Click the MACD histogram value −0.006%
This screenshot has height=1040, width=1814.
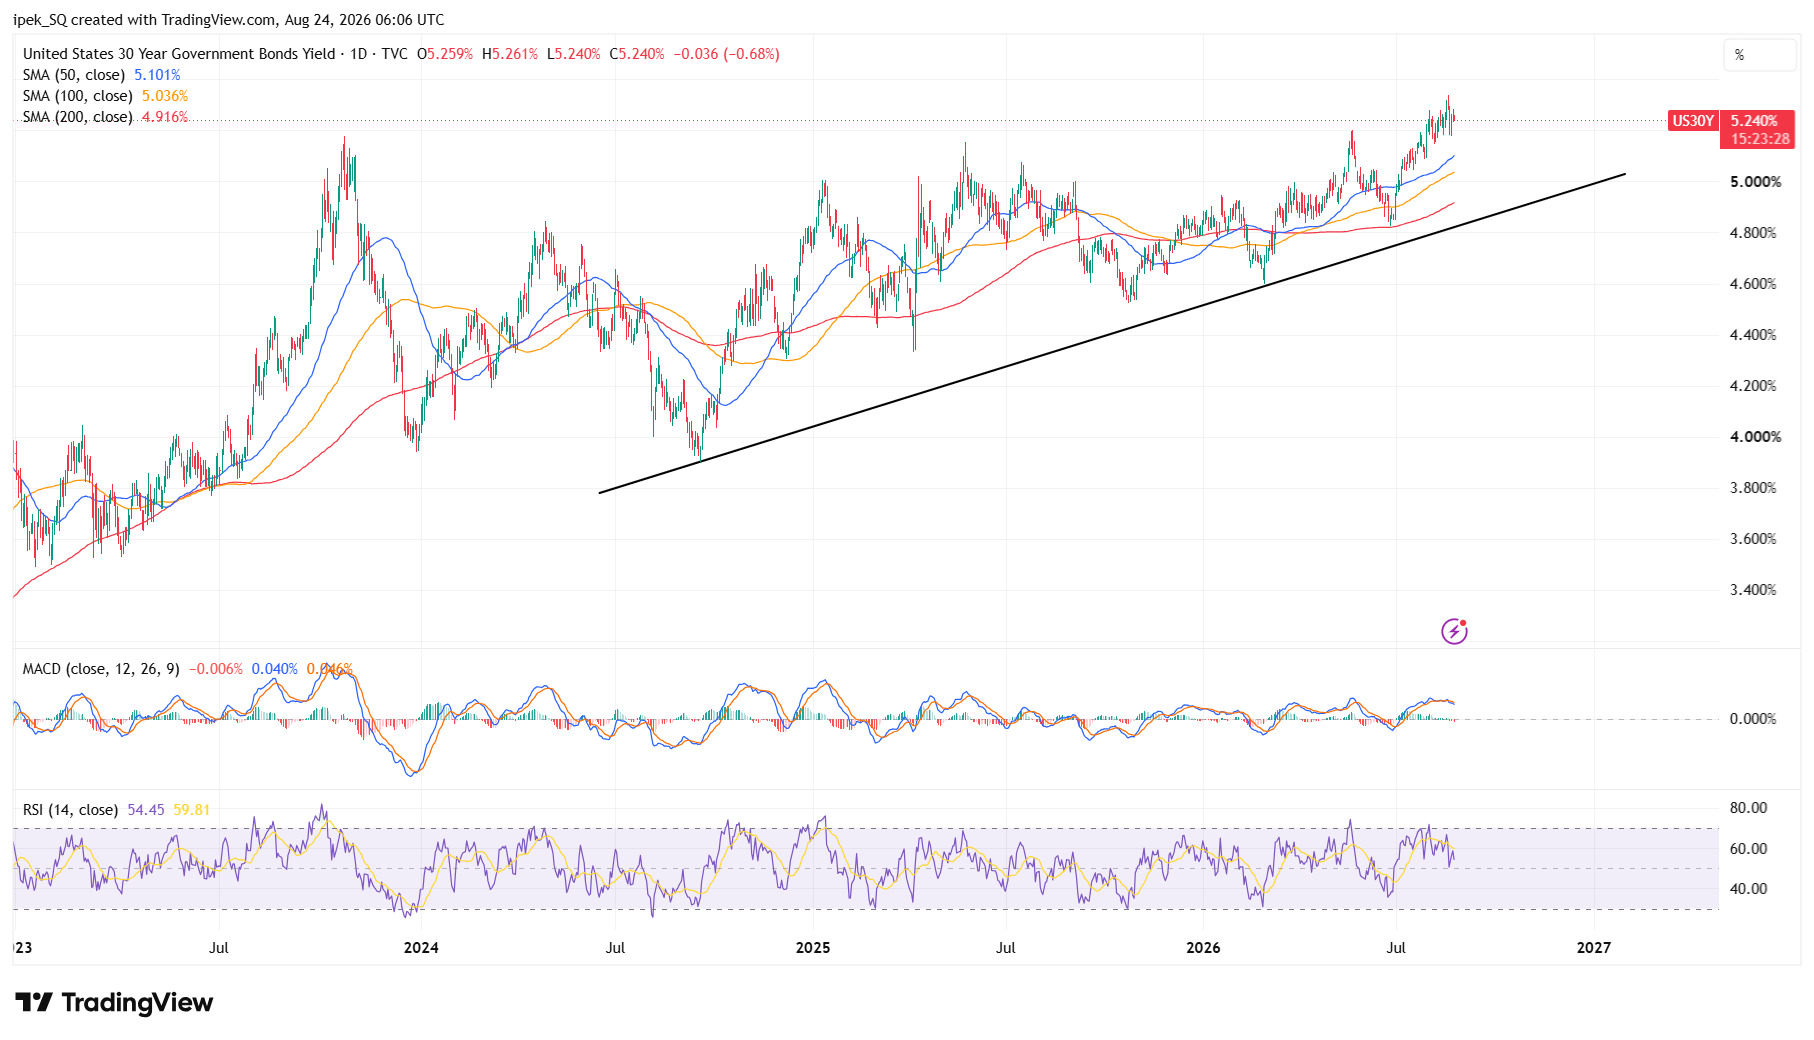point(216,669)
